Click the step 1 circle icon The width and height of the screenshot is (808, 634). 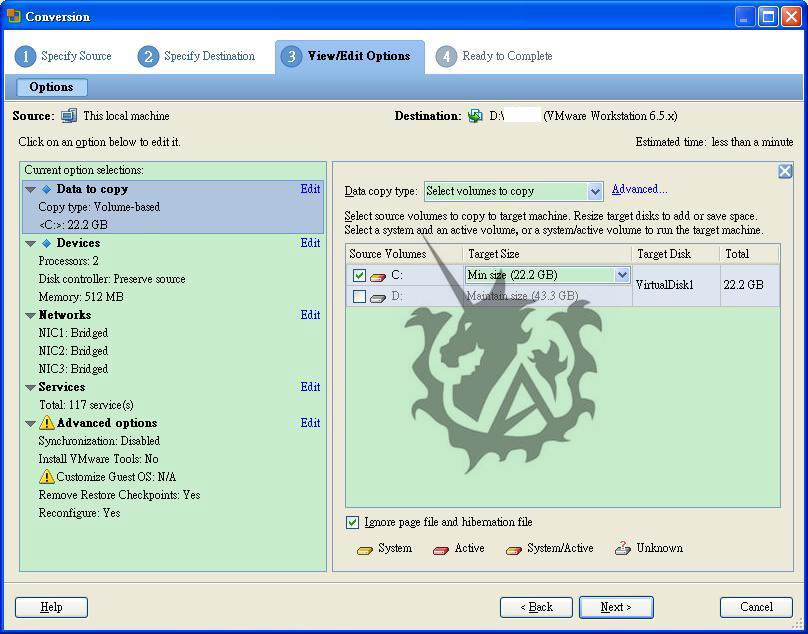(x=25, y=57)
